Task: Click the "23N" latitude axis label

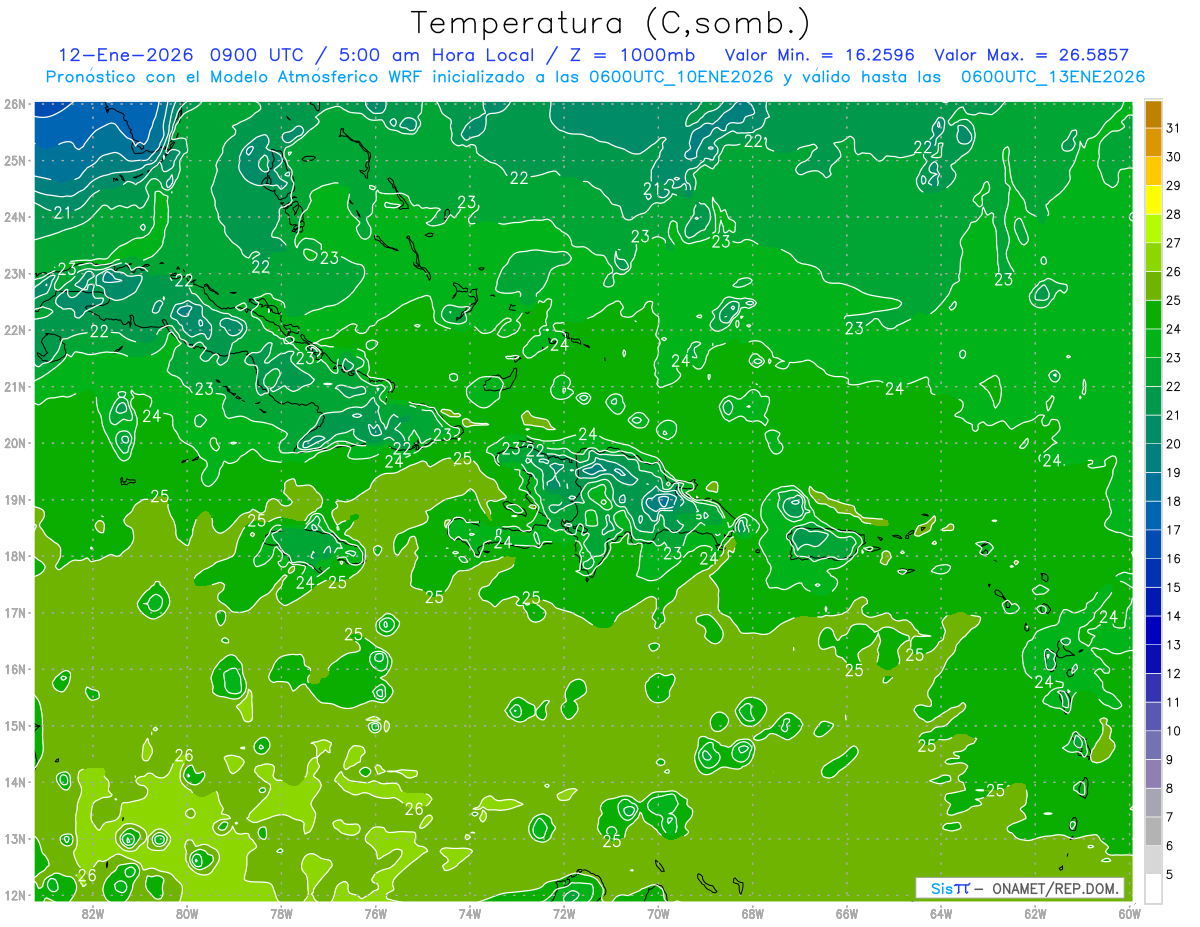Action: (14, 273)
